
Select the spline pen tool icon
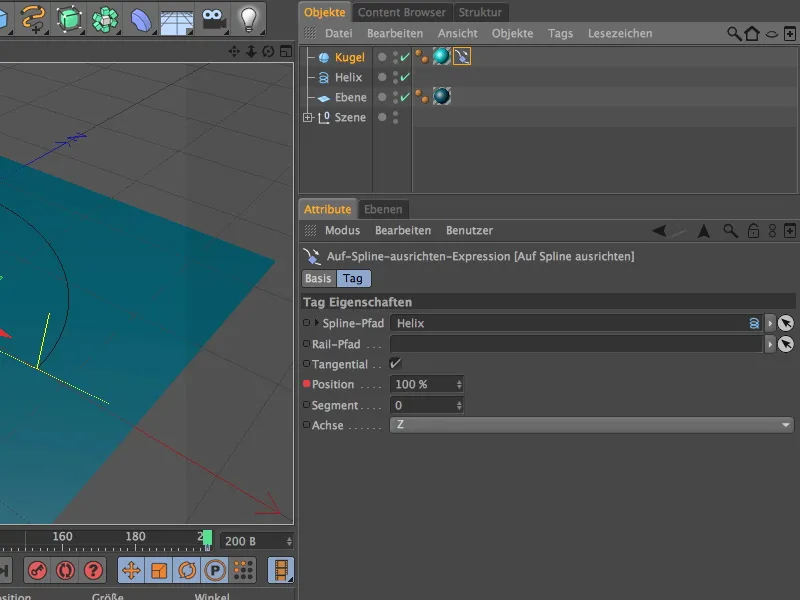point(32,19)
